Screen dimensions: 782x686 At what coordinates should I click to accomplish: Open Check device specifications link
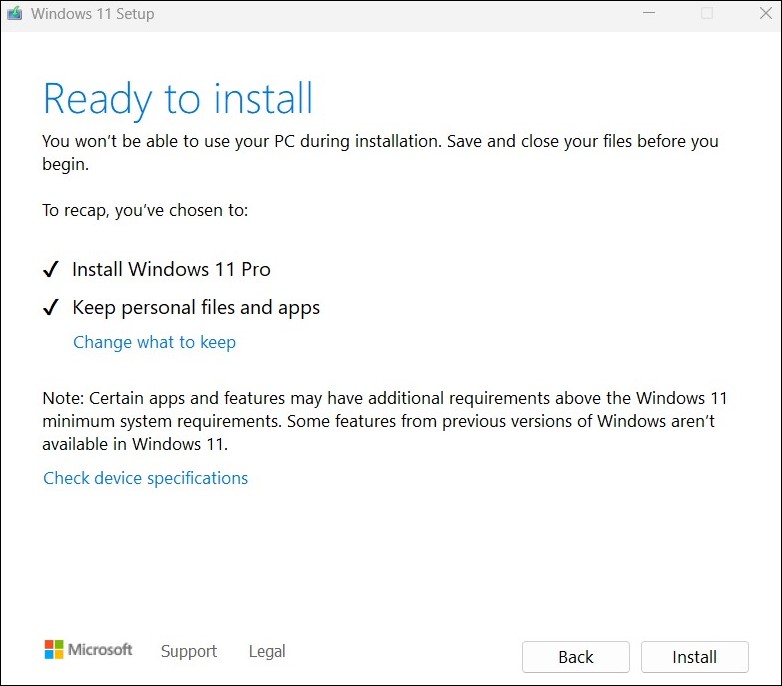(145, 478)
